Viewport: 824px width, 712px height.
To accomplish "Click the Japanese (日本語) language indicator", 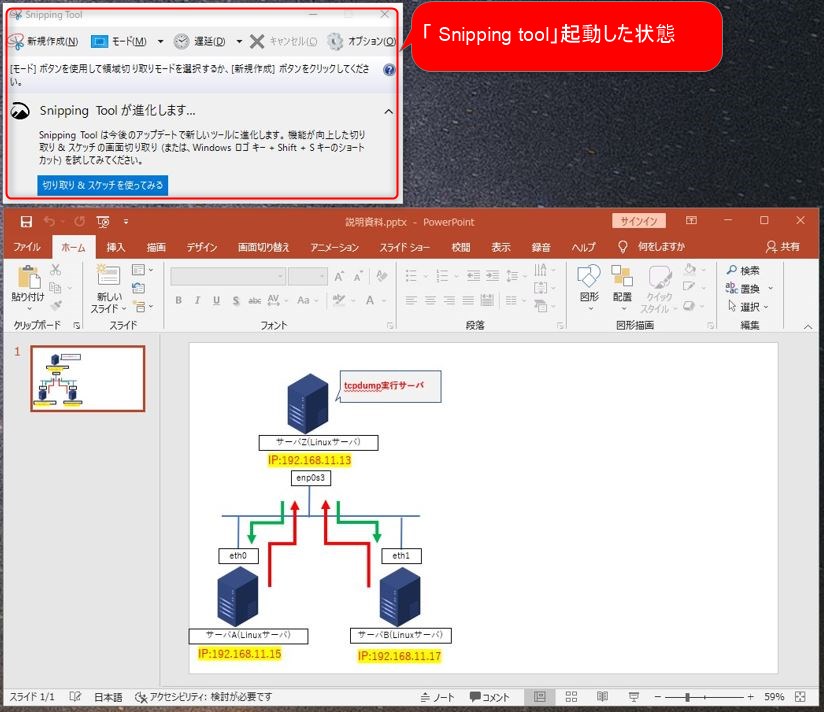I will pos(108,697).
